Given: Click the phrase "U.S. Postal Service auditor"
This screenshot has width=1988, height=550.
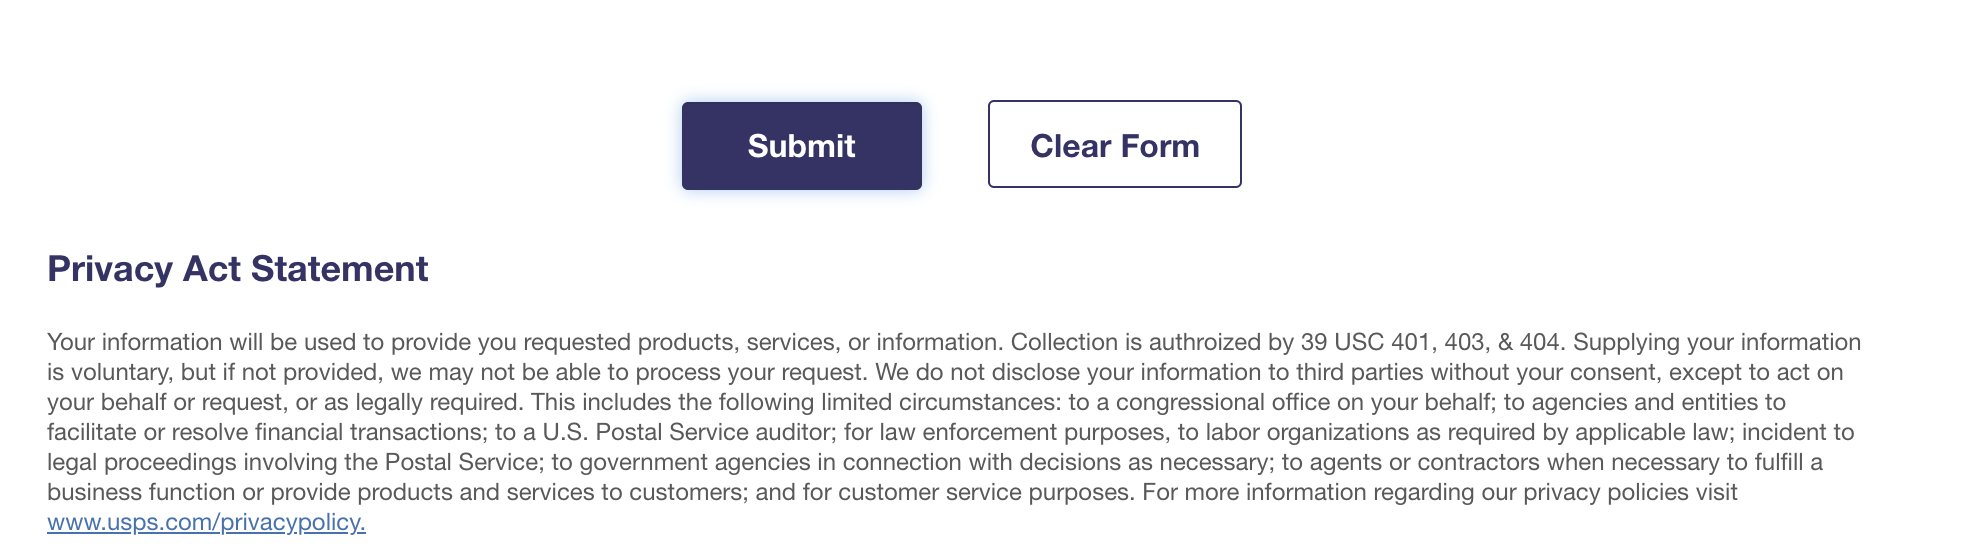Looking at the screenshot, I should tap(689, 432).
